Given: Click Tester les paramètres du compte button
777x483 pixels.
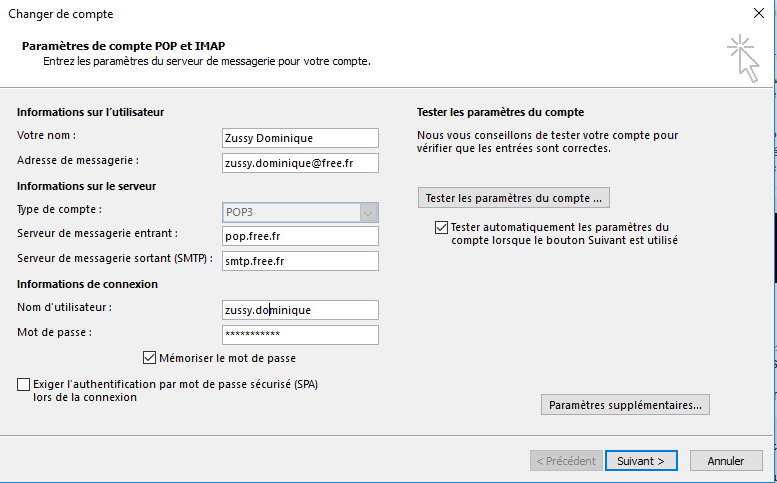Looking at the screenshot, I should (x=514, y=198).
